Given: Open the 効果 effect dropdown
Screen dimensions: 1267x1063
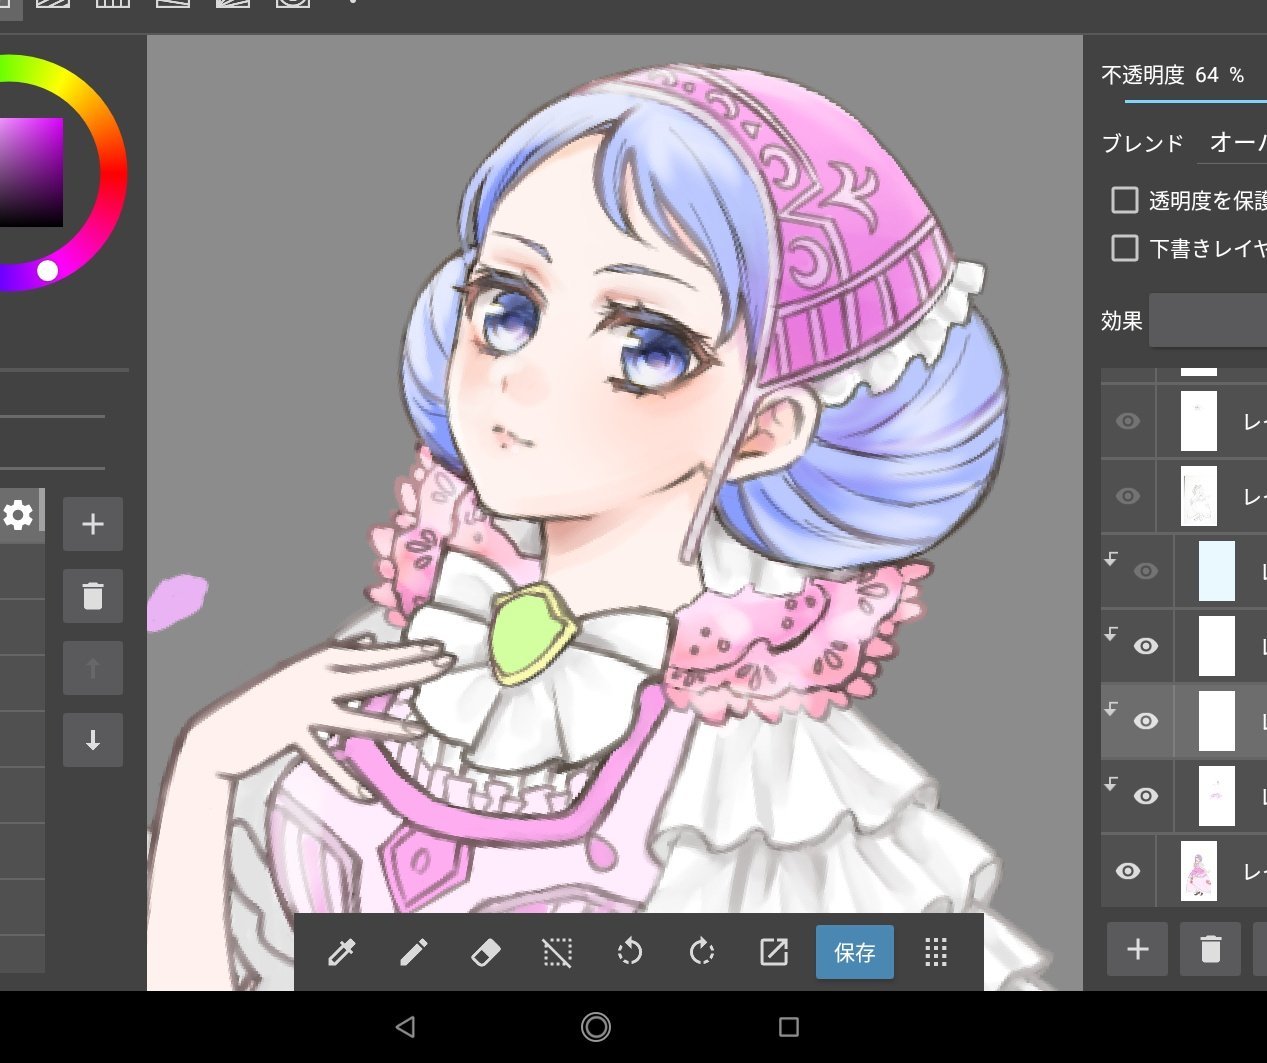Looking at the screenshot, I should pyautogui.click(x=1208, y=321).
